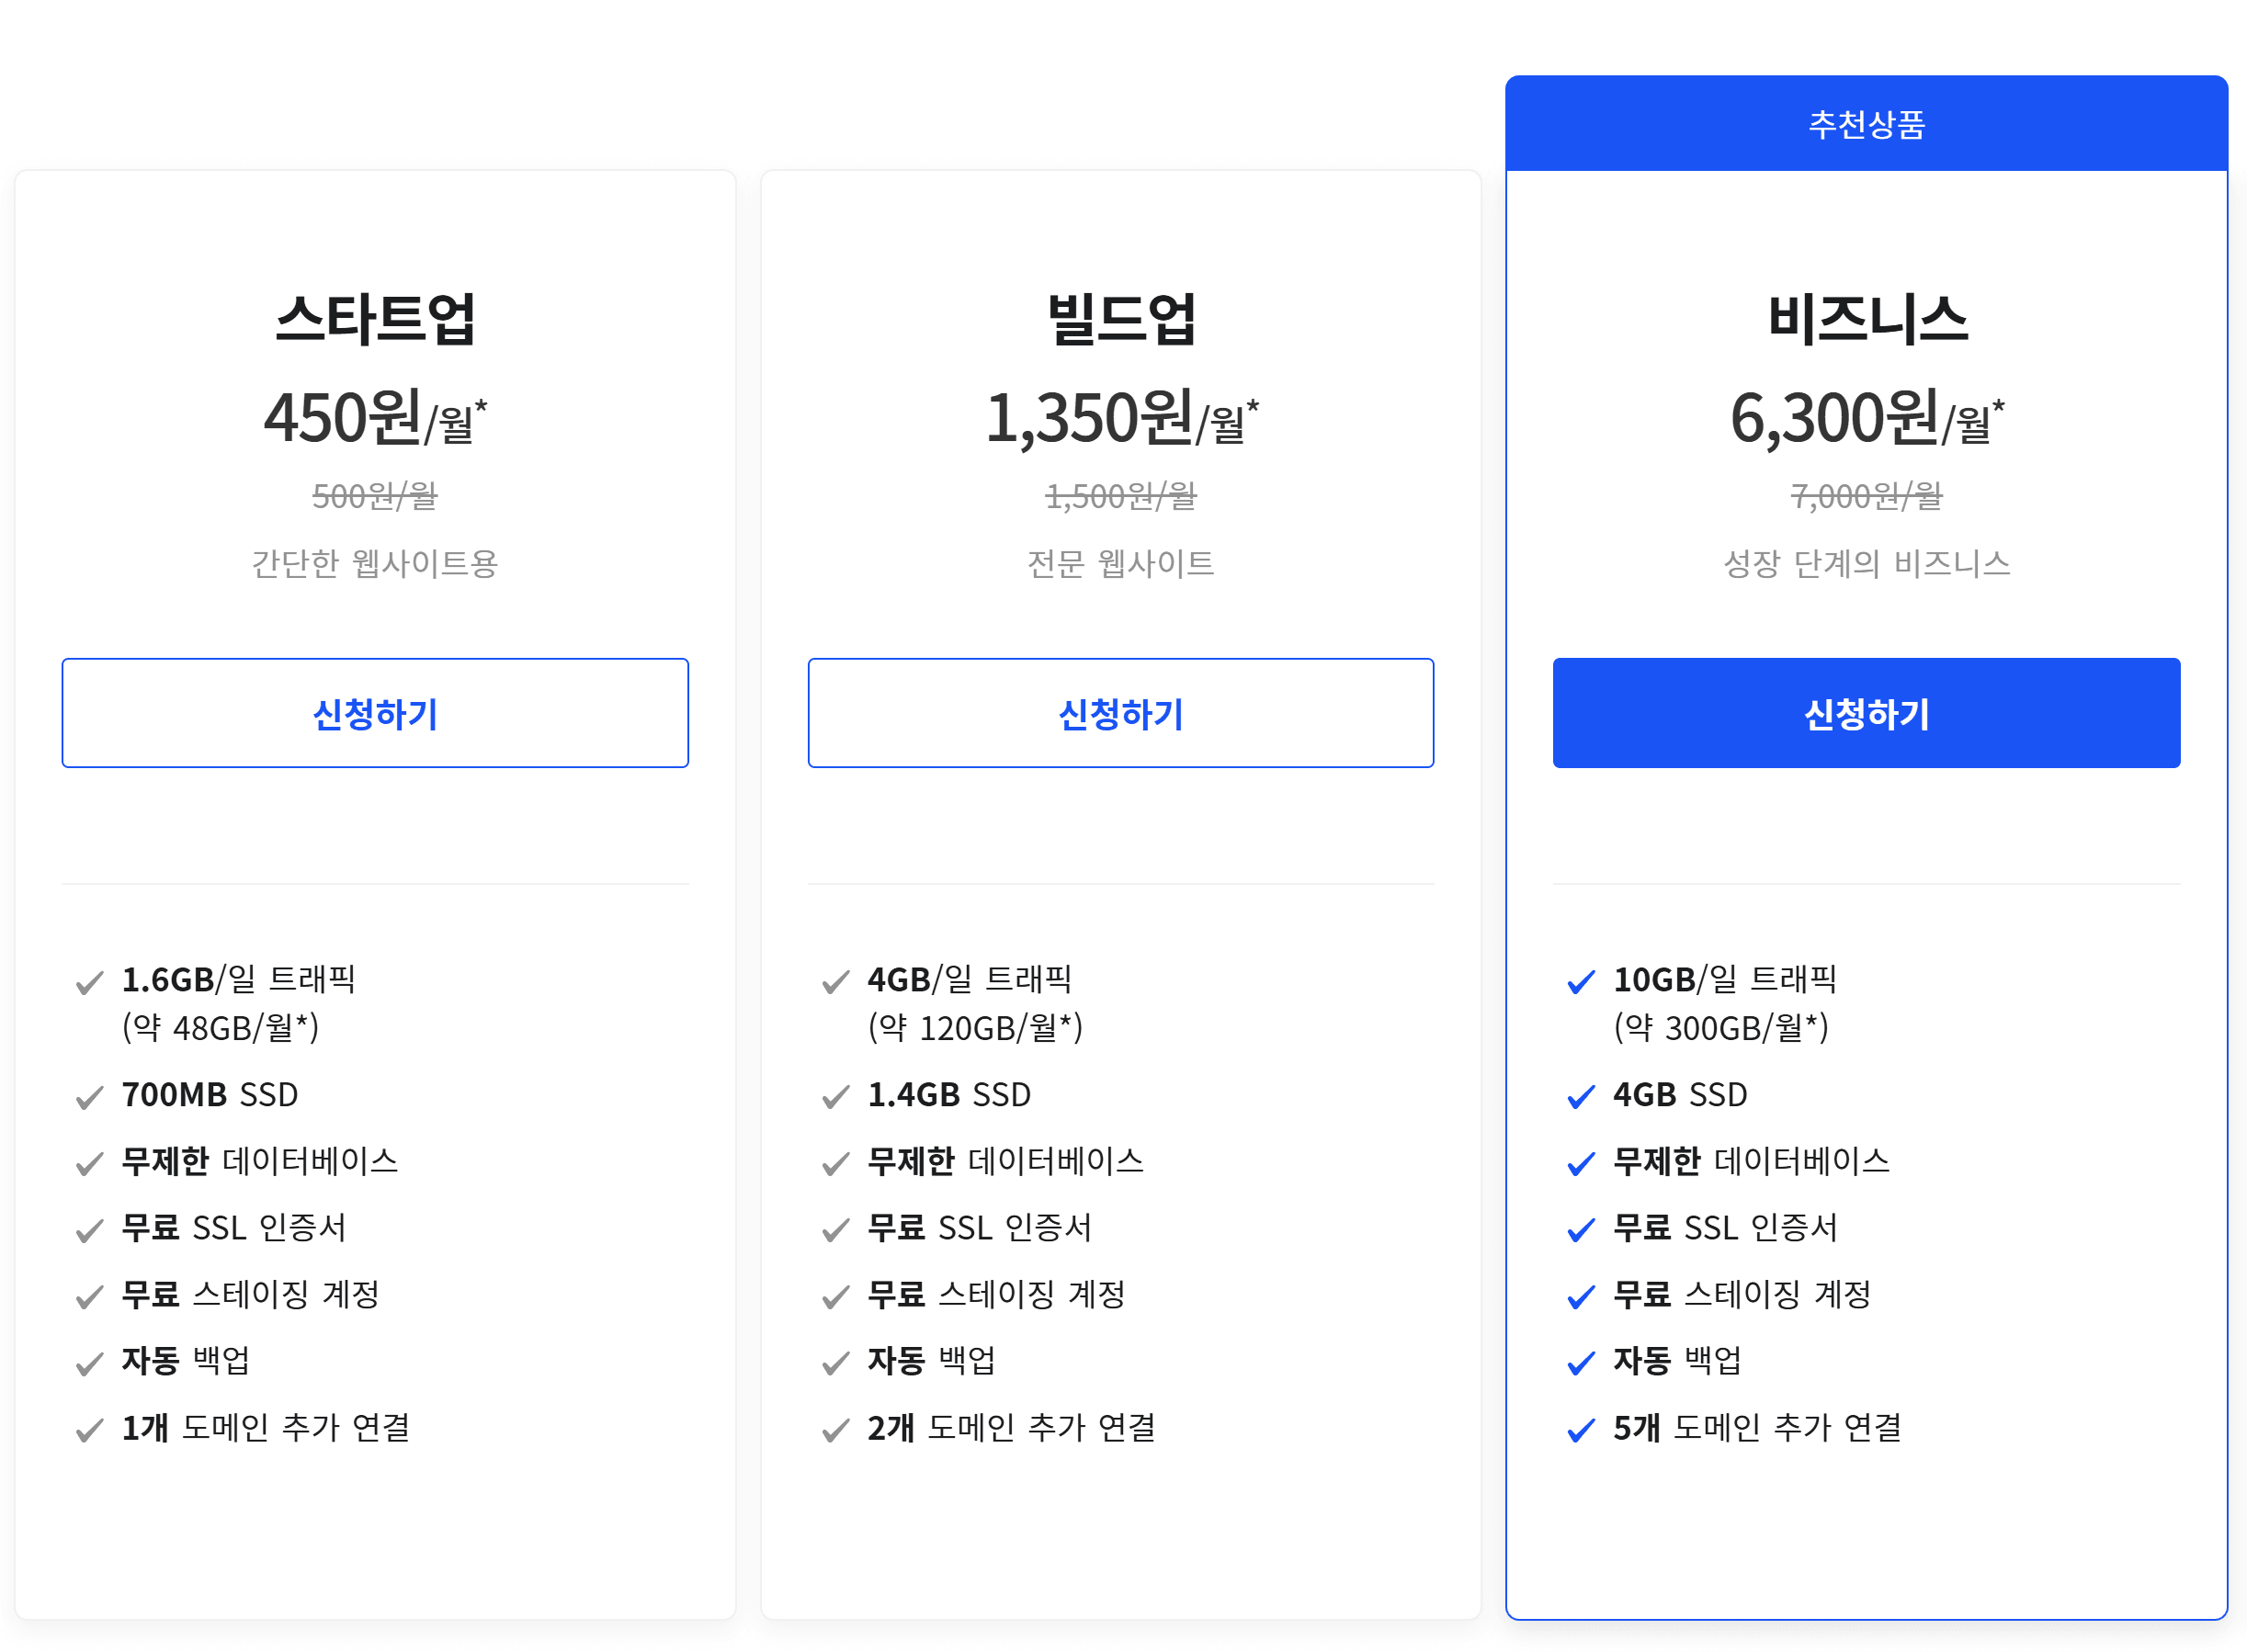Click the blue 신청하기 button under 비즈니스
Screen dimensions: 2247x1652
(x=1866, y=713)
